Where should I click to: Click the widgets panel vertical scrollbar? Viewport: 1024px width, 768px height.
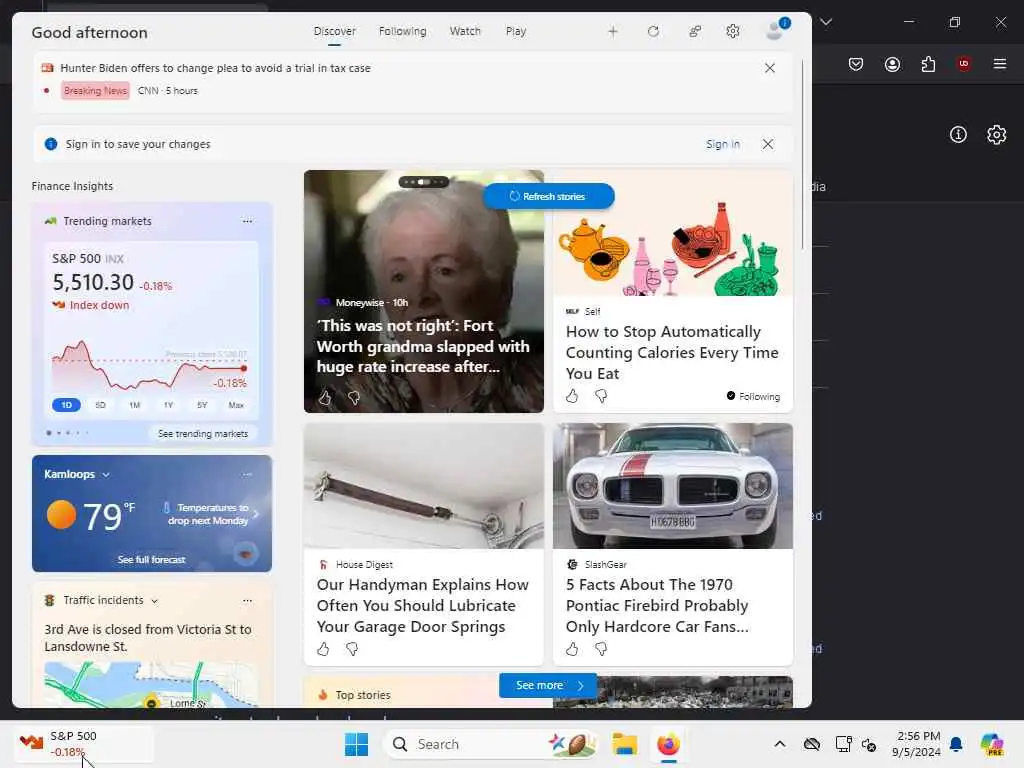tap(803, 155)
